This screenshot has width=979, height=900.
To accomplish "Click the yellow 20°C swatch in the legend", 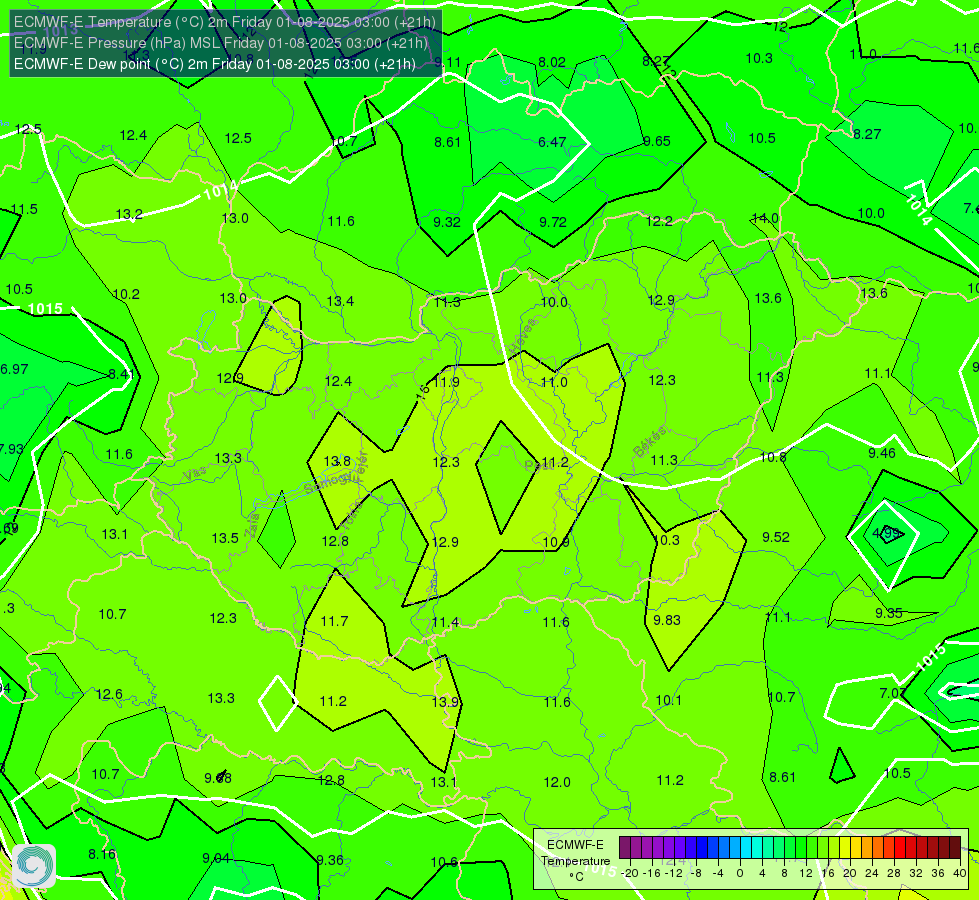I will pos(845,848).
